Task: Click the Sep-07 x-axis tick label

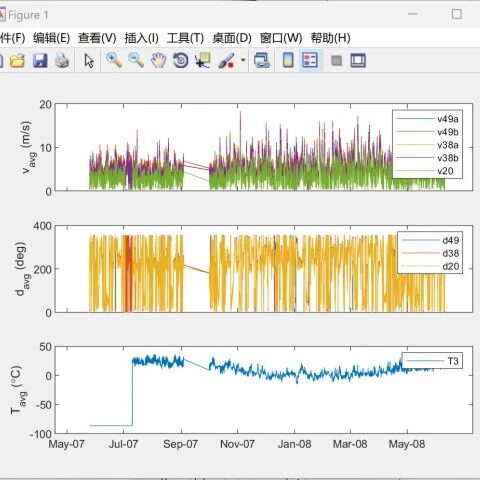Action: (x=180, y=444)
